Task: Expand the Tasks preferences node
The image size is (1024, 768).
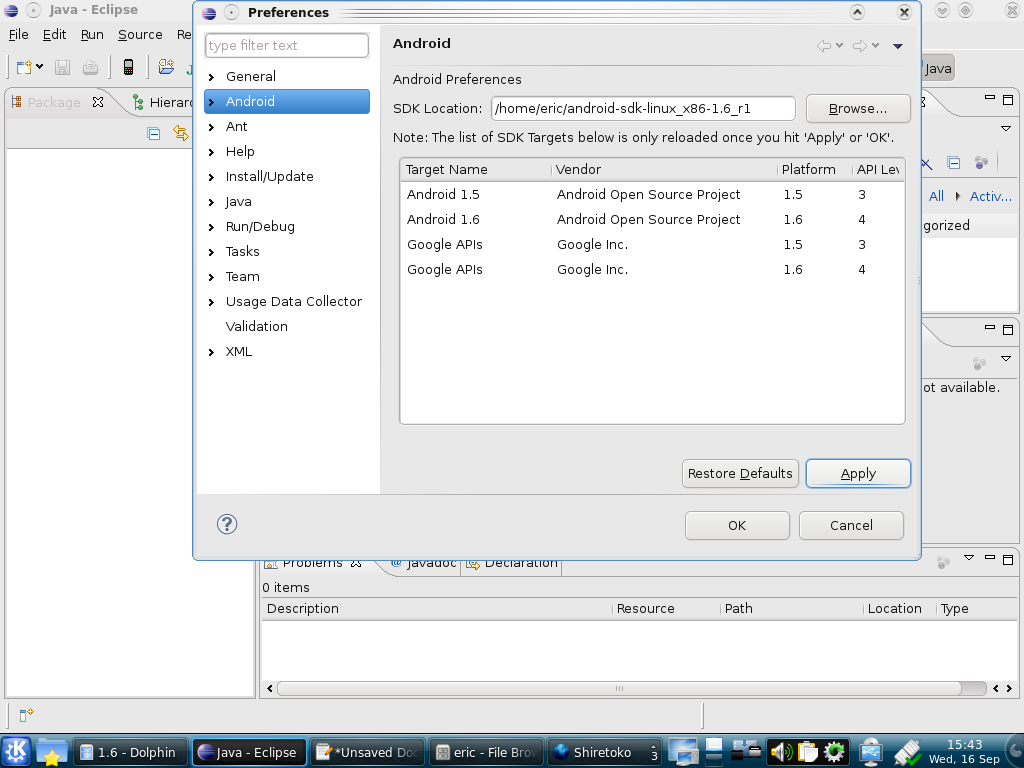Action: coord(211,252)
